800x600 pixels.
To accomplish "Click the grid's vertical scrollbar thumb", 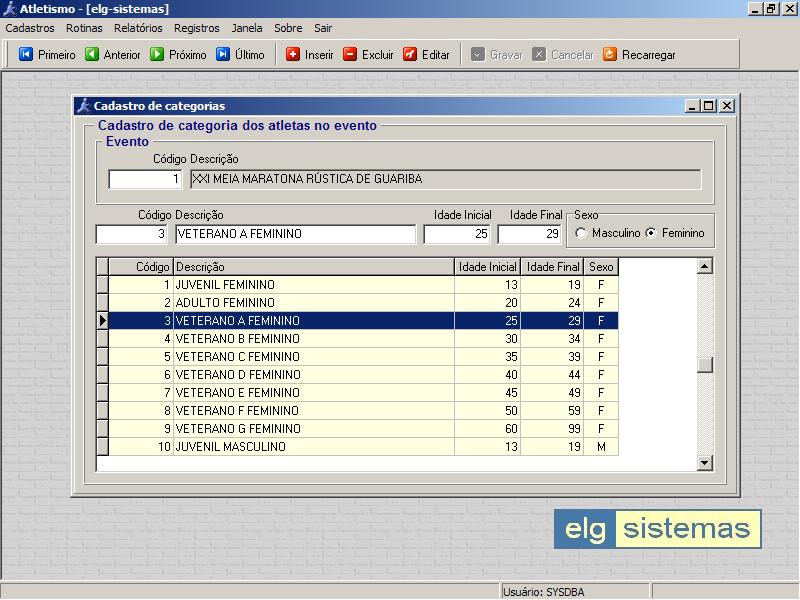I will pos(705,365).
